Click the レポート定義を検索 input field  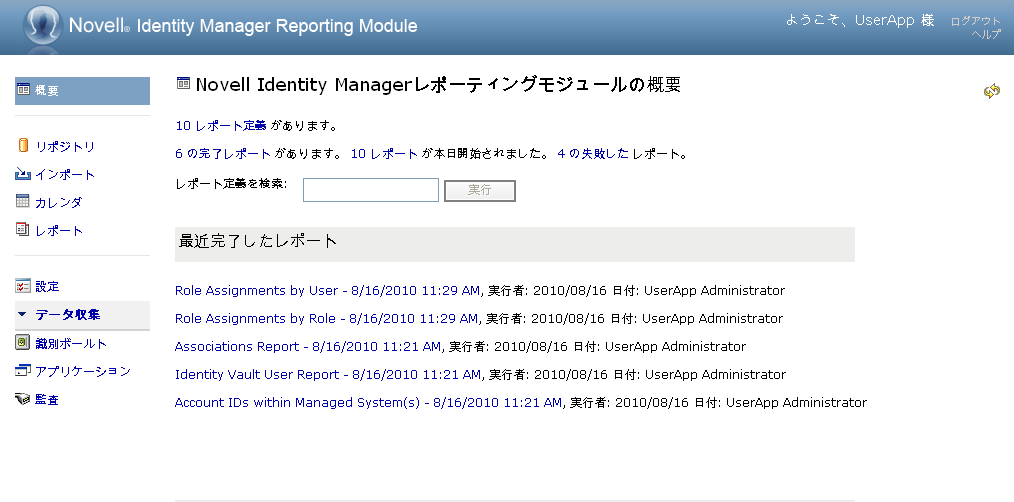371,190
